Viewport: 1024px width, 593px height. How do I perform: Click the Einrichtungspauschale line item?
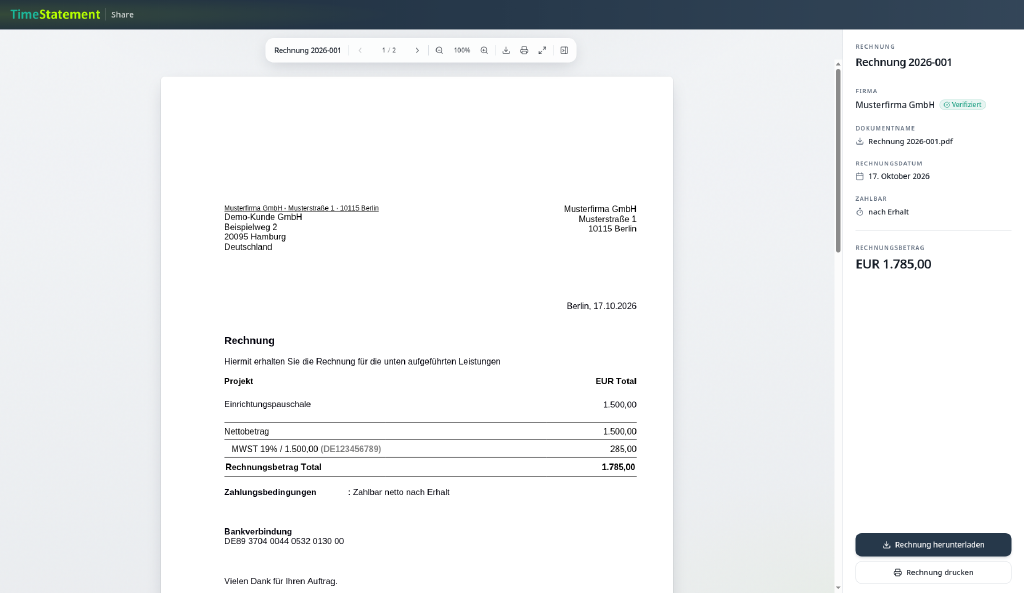pyautogui.click(x=268, y=404)
